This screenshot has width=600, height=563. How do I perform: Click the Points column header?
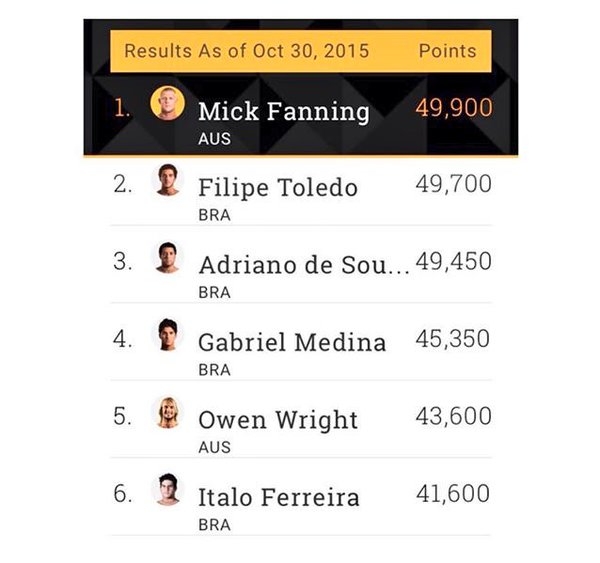tap(447, 51)
